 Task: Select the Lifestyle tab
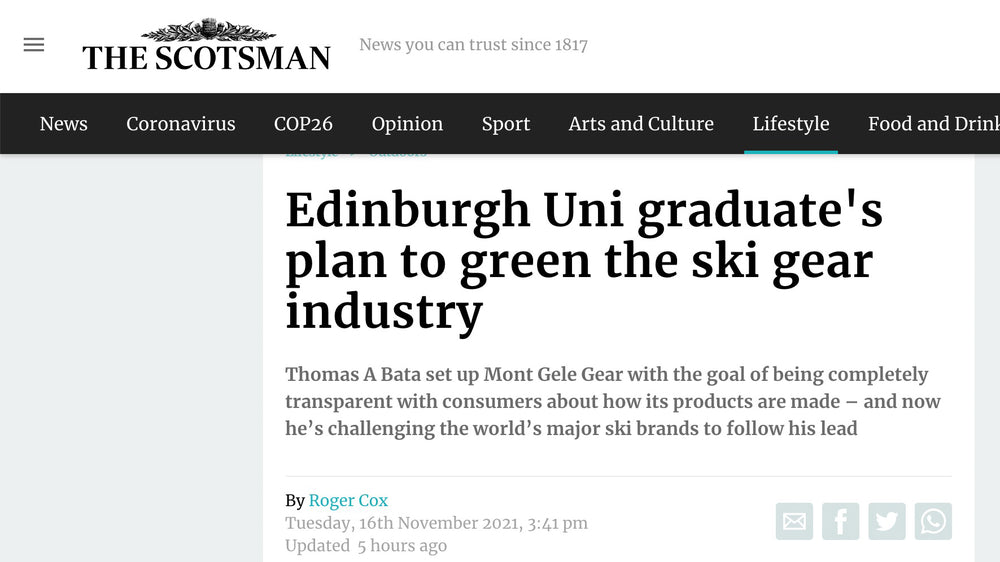click(790, 124)
